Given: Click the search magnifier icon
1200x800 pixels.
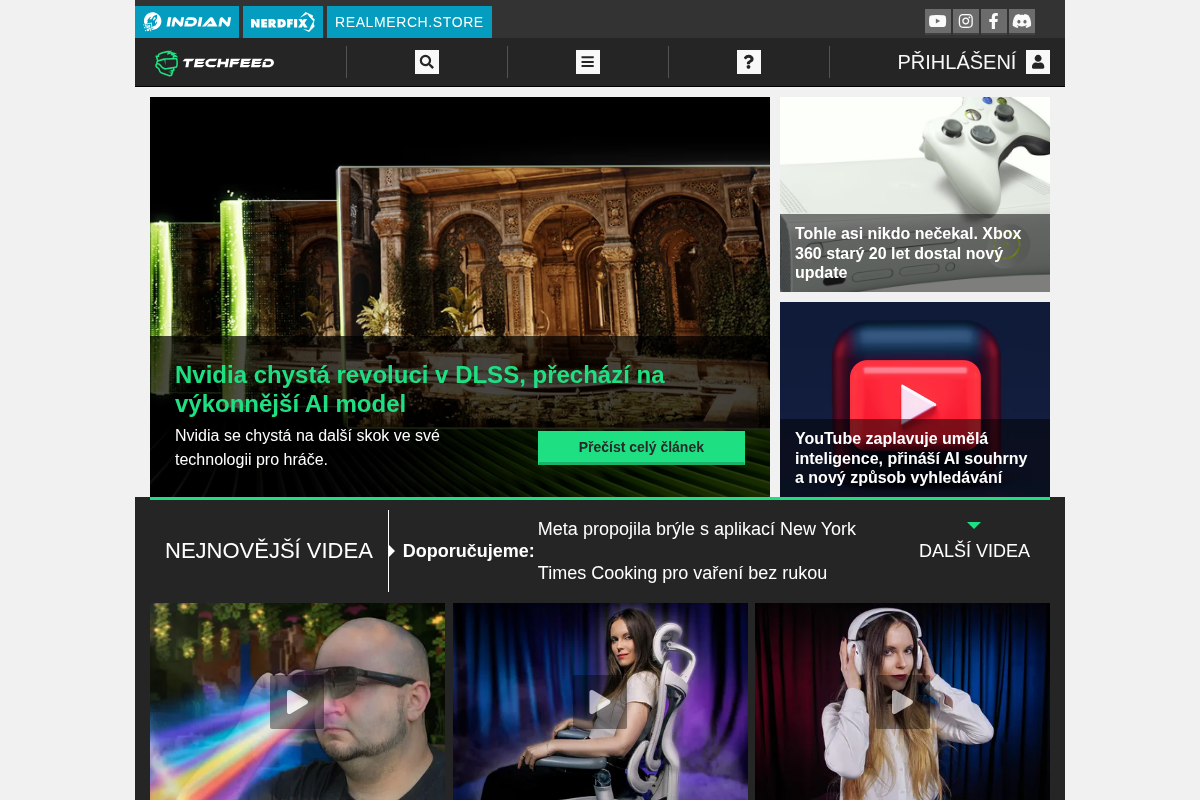Looking at the screenshot, I should [427, 62].
